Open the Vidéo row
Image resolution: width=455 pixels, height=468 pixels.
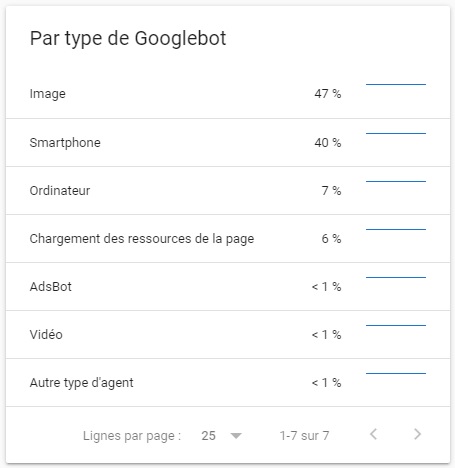(x=228, y=334)
